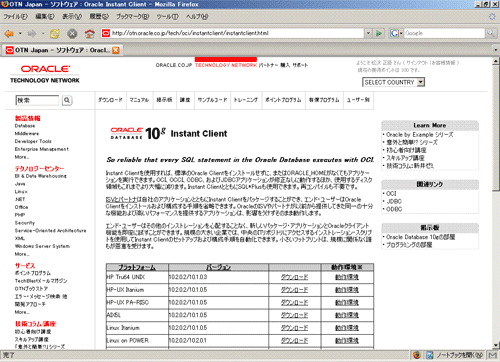Click the Oracle site search magnifier button
This screenshot has width=500, height=362.
[x=67, y=100]
